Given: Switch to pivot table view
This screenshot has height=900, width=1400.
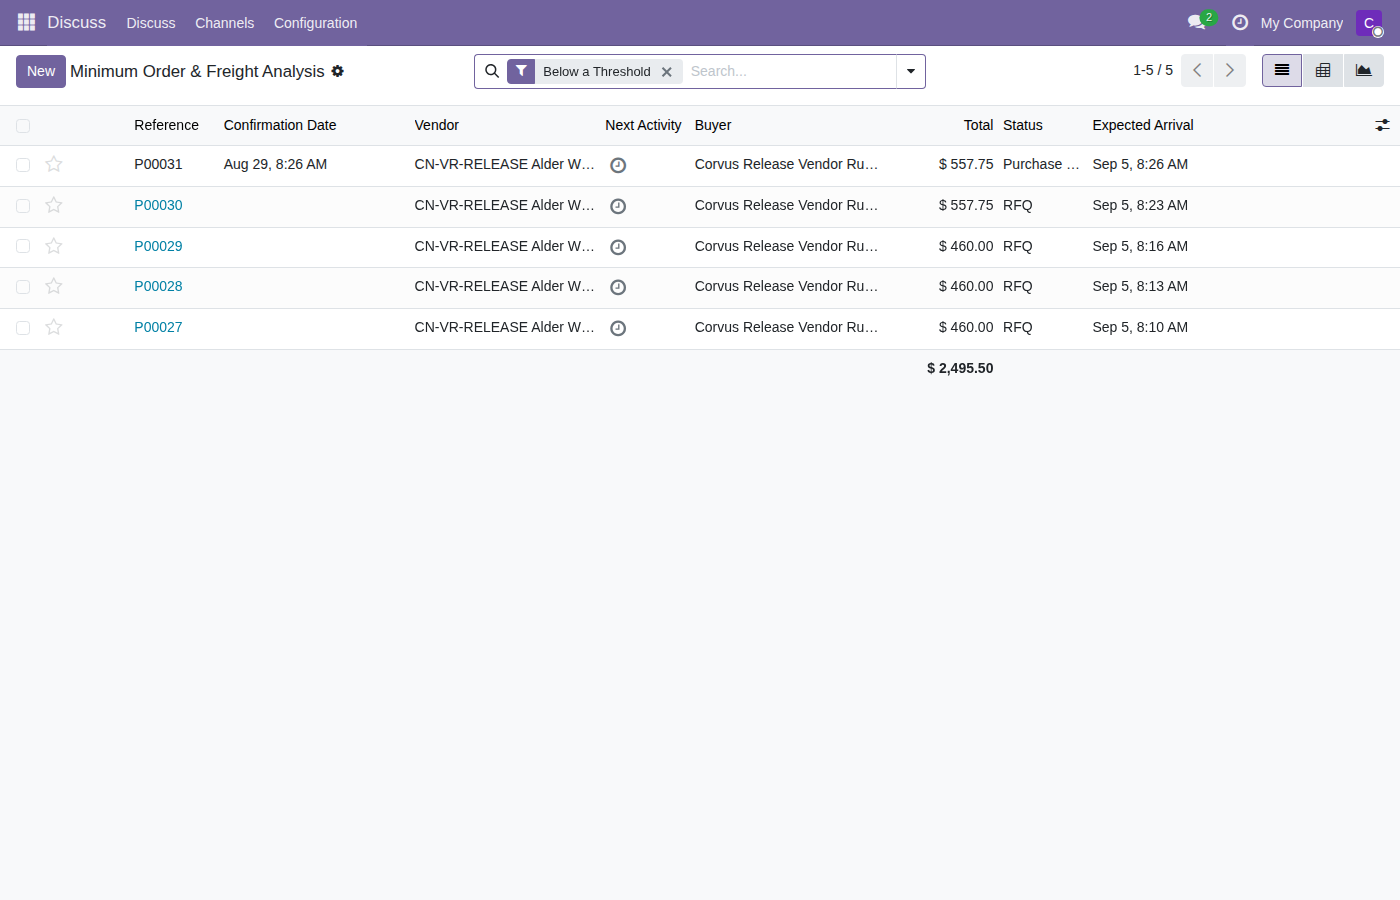Looking at the screenshot, I should 1323,71.
